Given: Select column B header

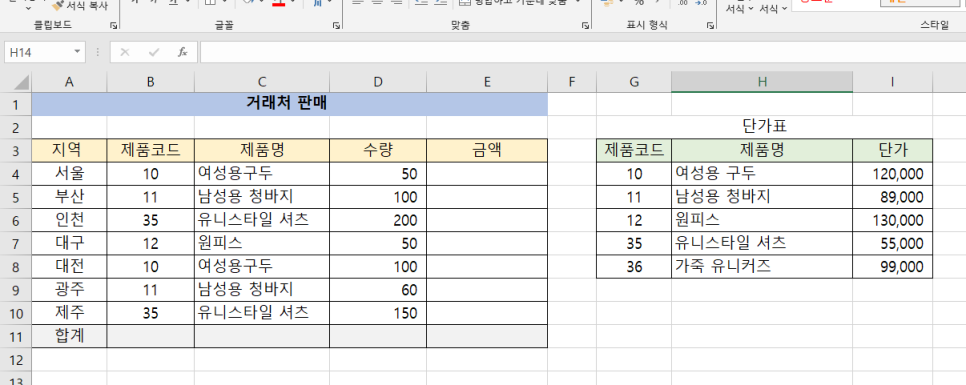Looking at the screenshot, I should [150, 82].
